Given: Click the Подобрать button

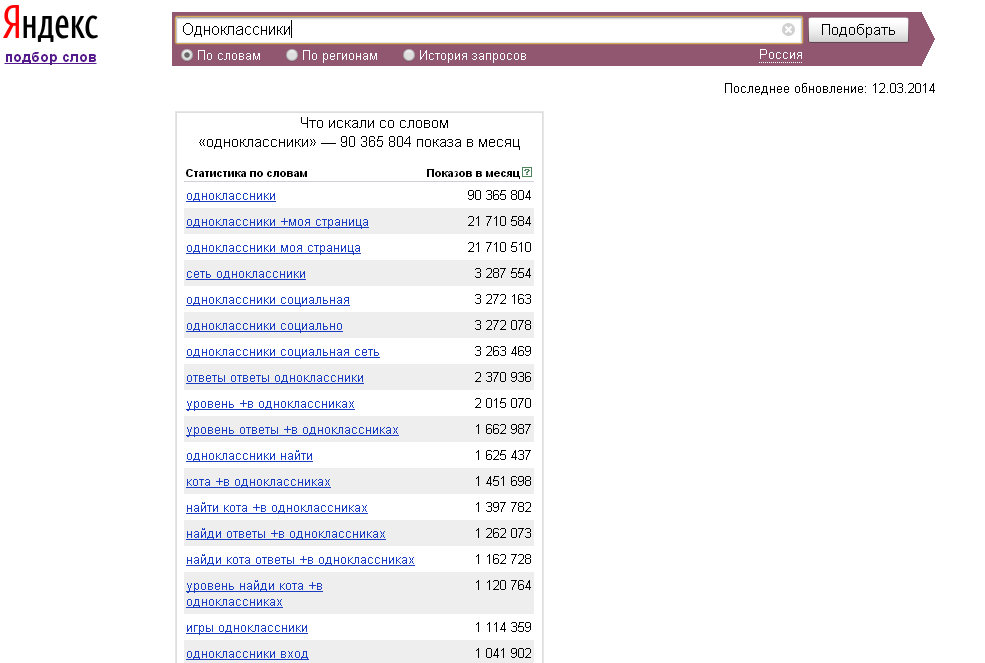Looking at the screenshot, I should tap(857, 30).
